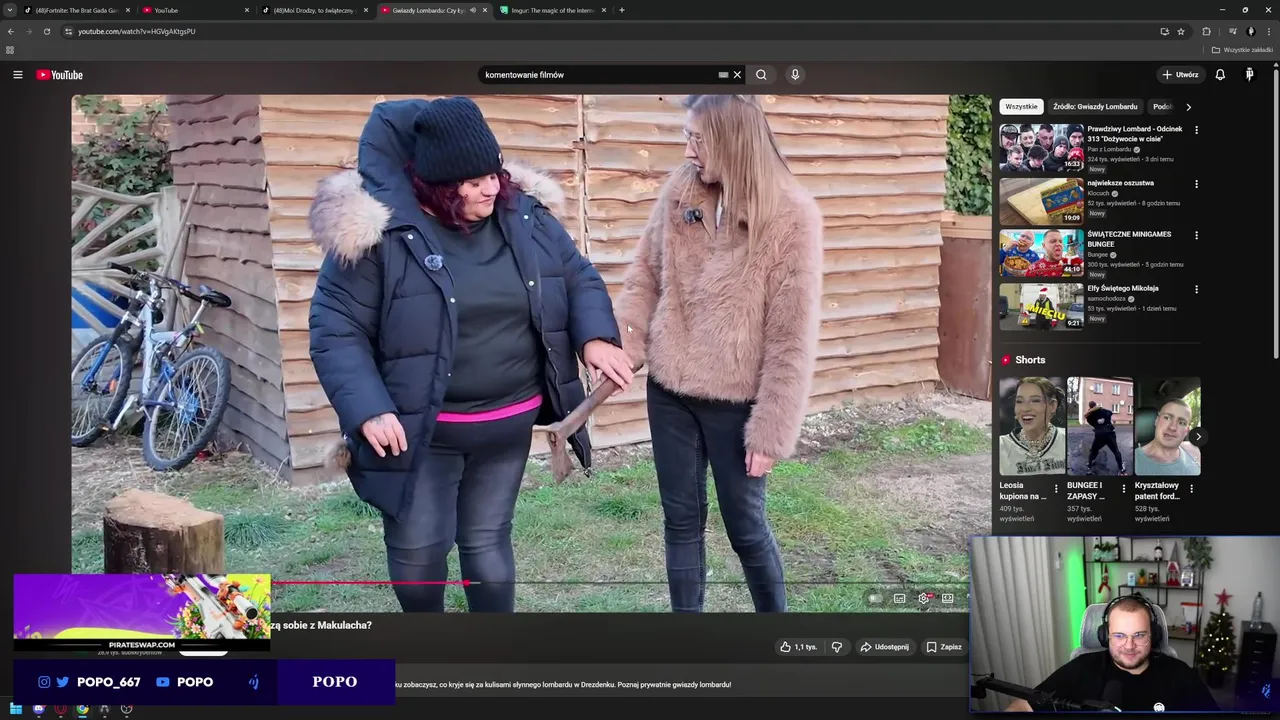Screen dimensions: 1280x720
Task: Dislike the video with the thumbs-down
Action: (837, 647)
